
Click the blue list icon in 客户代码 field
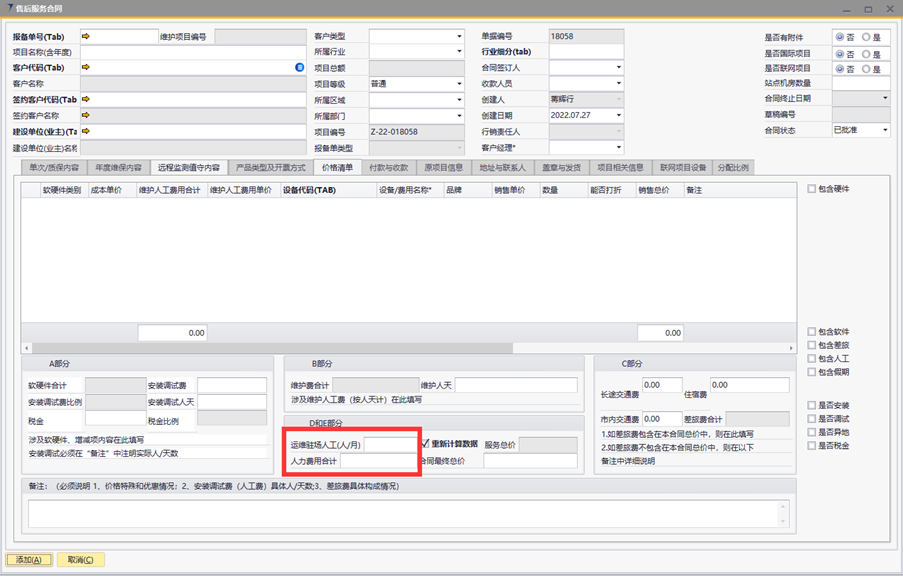pyautogui.click(x=299, y=68)
